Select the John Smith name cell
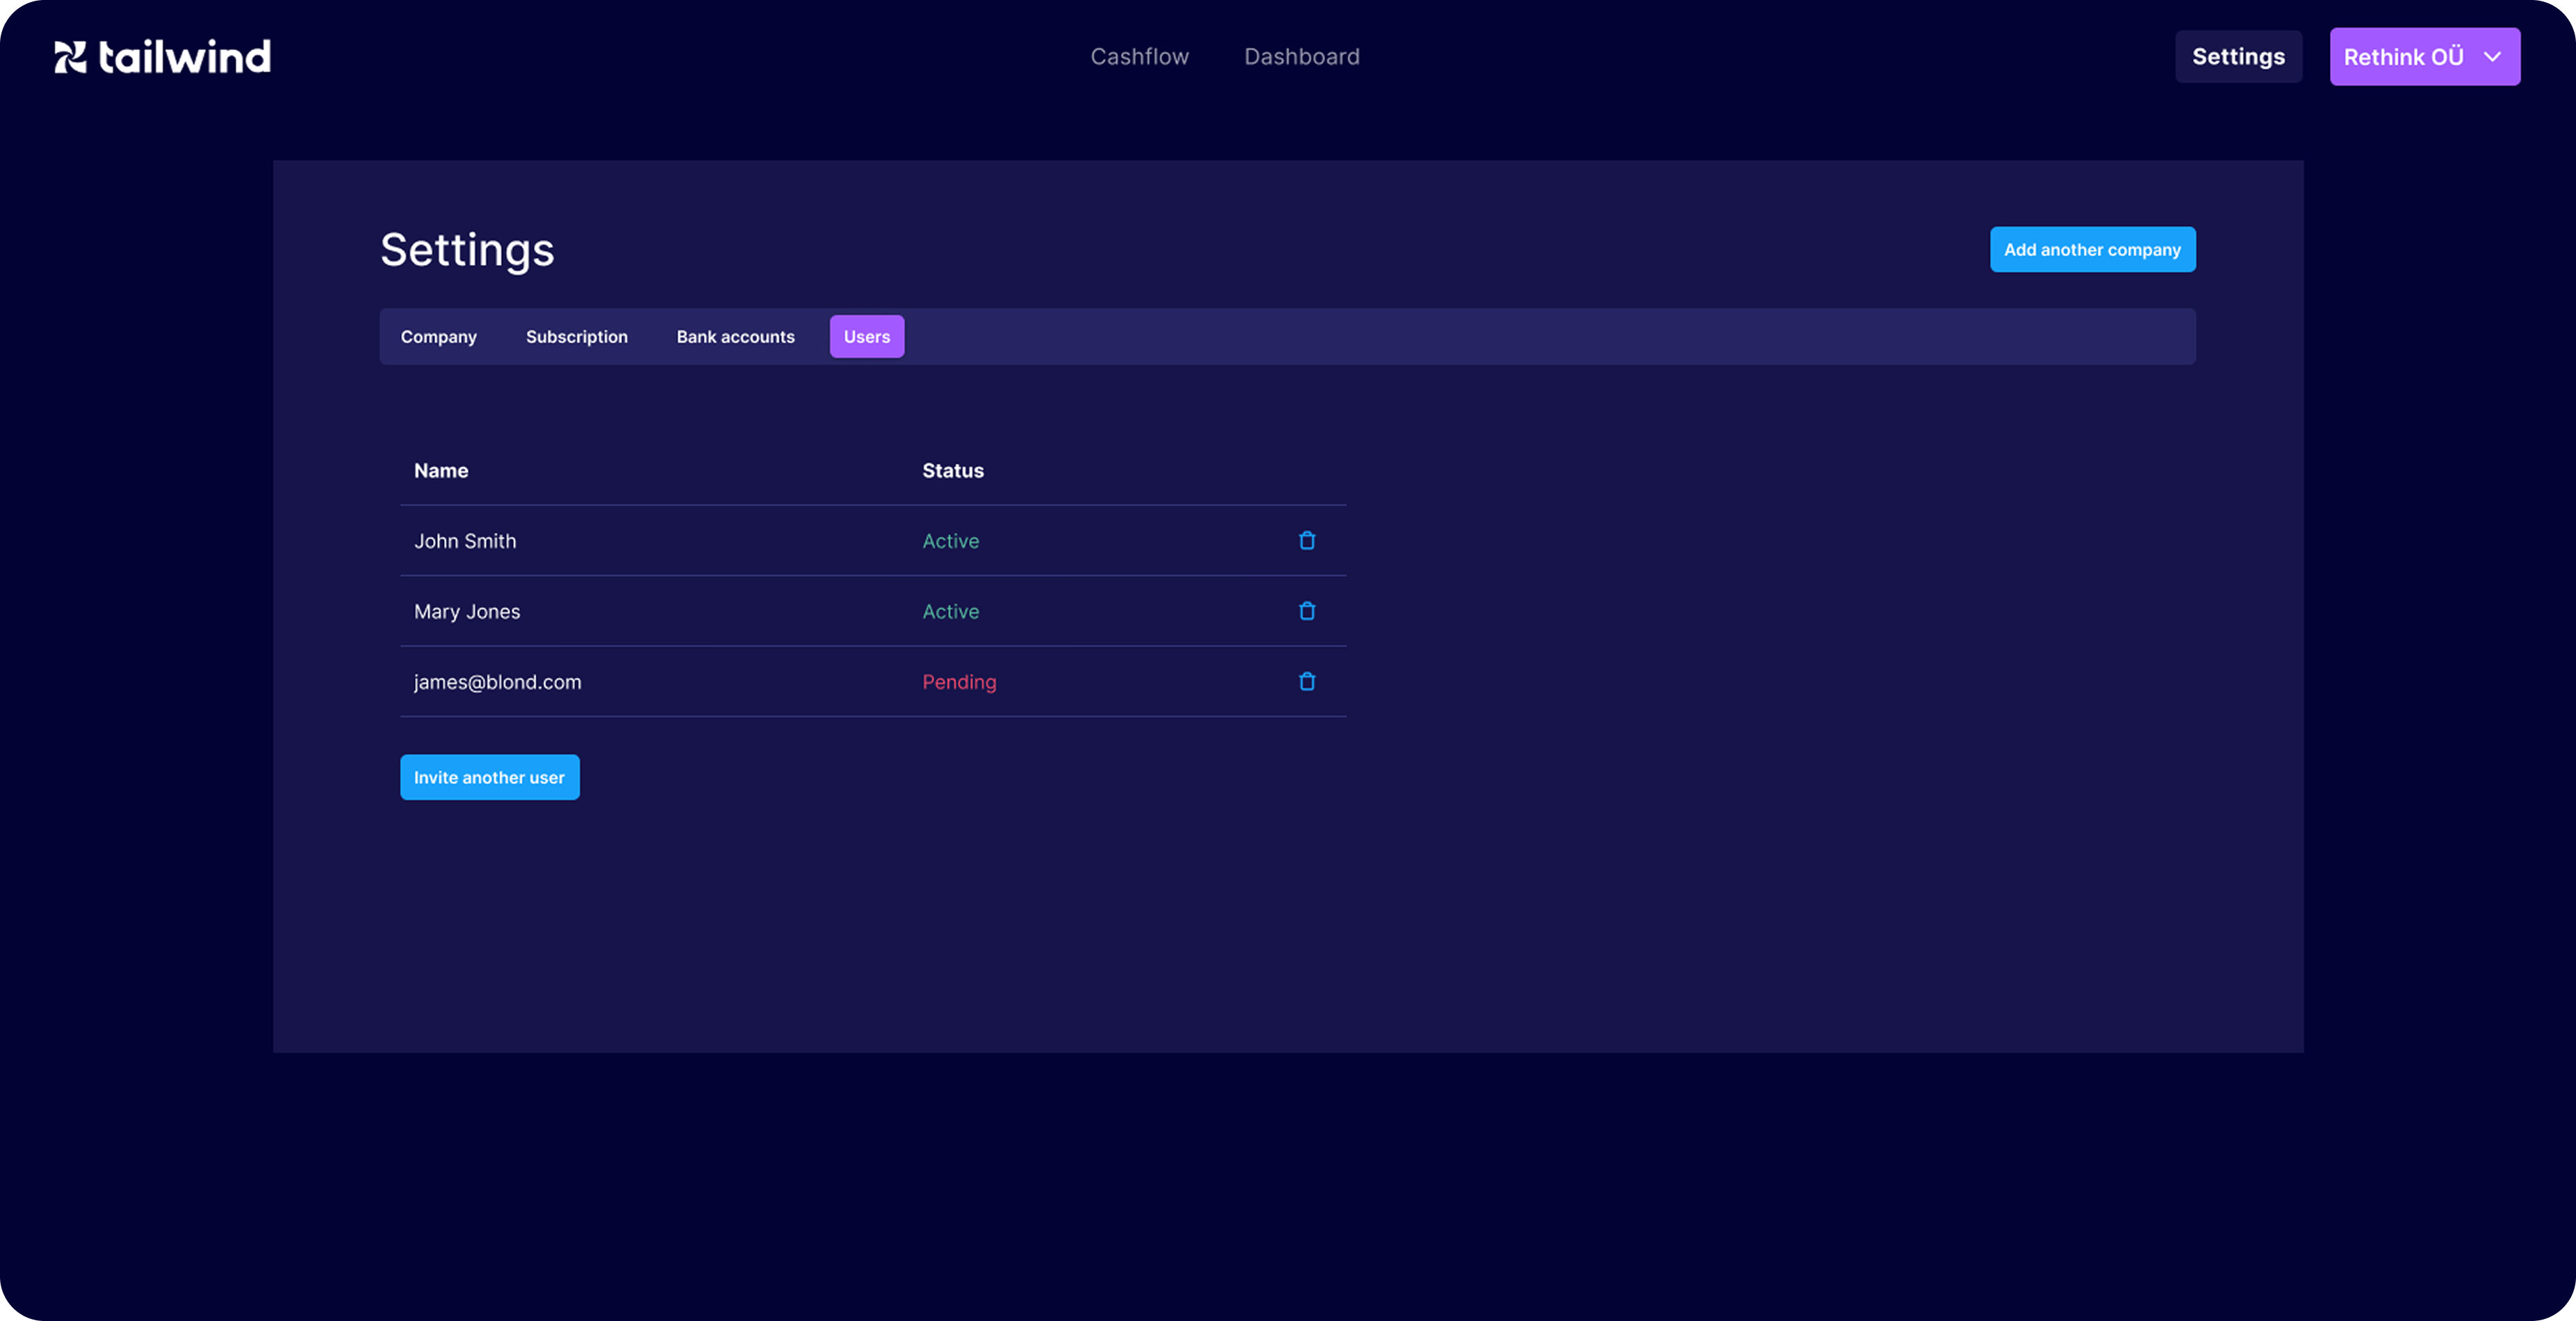2576x1321 pixels. pos(465,541)
